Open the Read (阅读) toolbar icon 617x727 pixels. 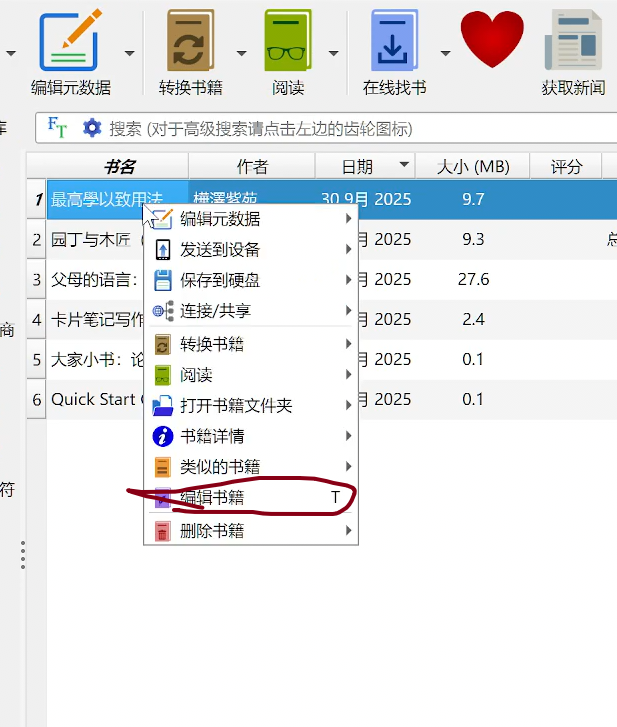pos(288,44)
